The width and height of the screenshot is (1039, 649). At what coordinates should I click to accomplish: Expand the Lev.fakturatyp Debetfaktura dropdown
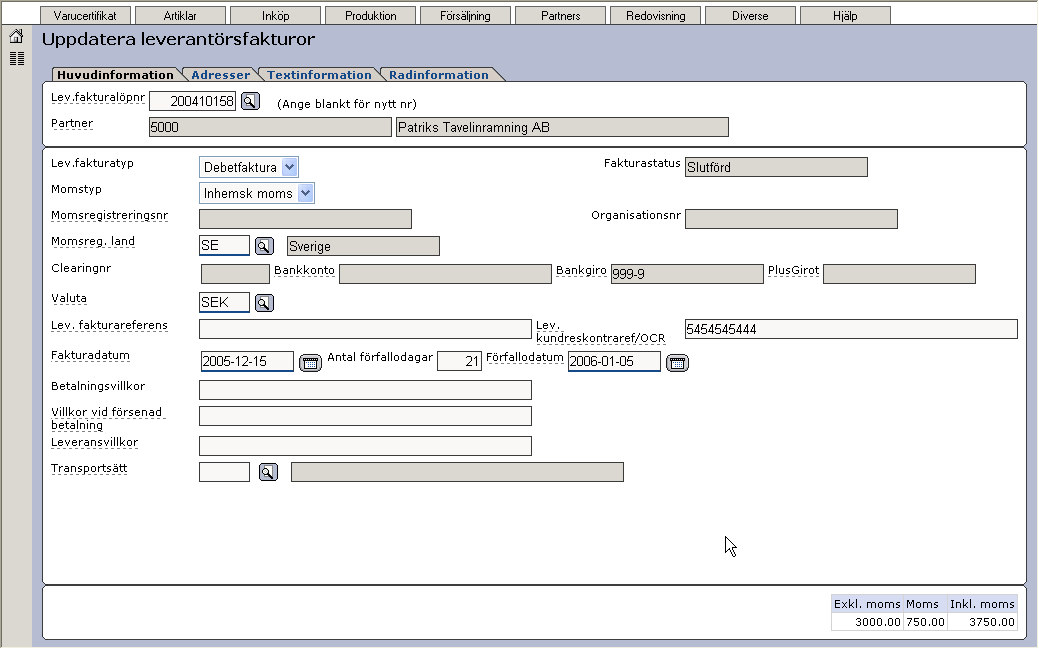pos(289,167)
